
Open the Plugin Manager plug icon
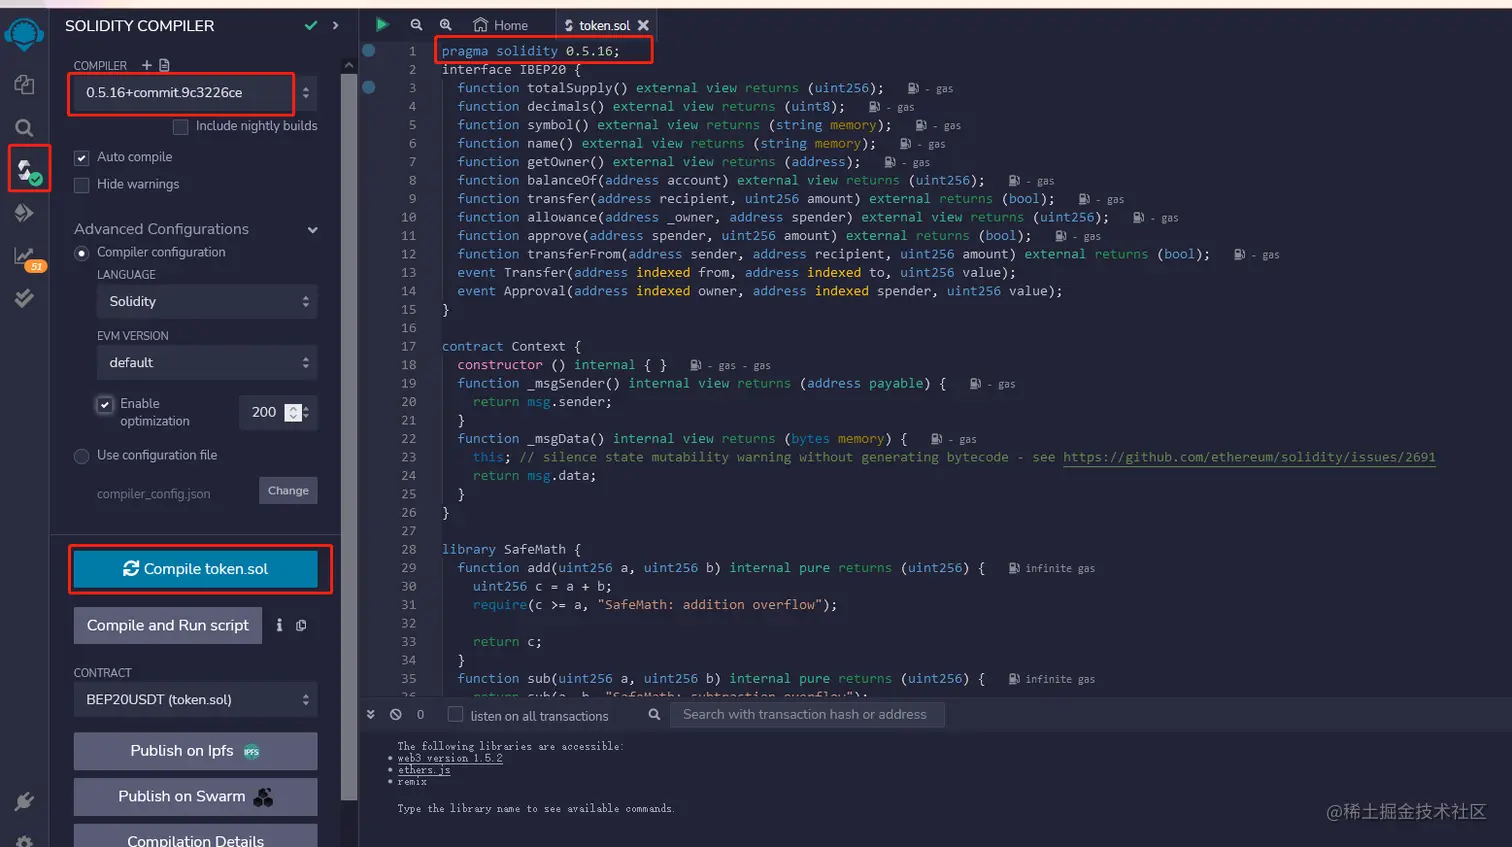click(24, 801)
